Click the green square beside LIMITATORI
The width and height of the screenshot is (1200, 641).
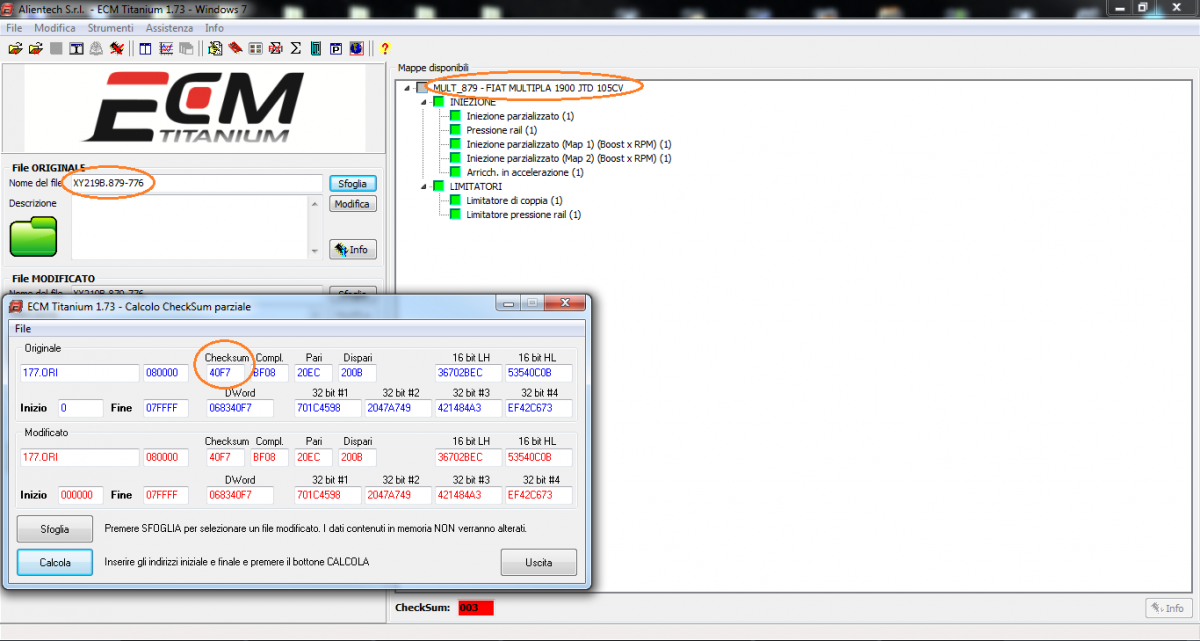[438, 186]
